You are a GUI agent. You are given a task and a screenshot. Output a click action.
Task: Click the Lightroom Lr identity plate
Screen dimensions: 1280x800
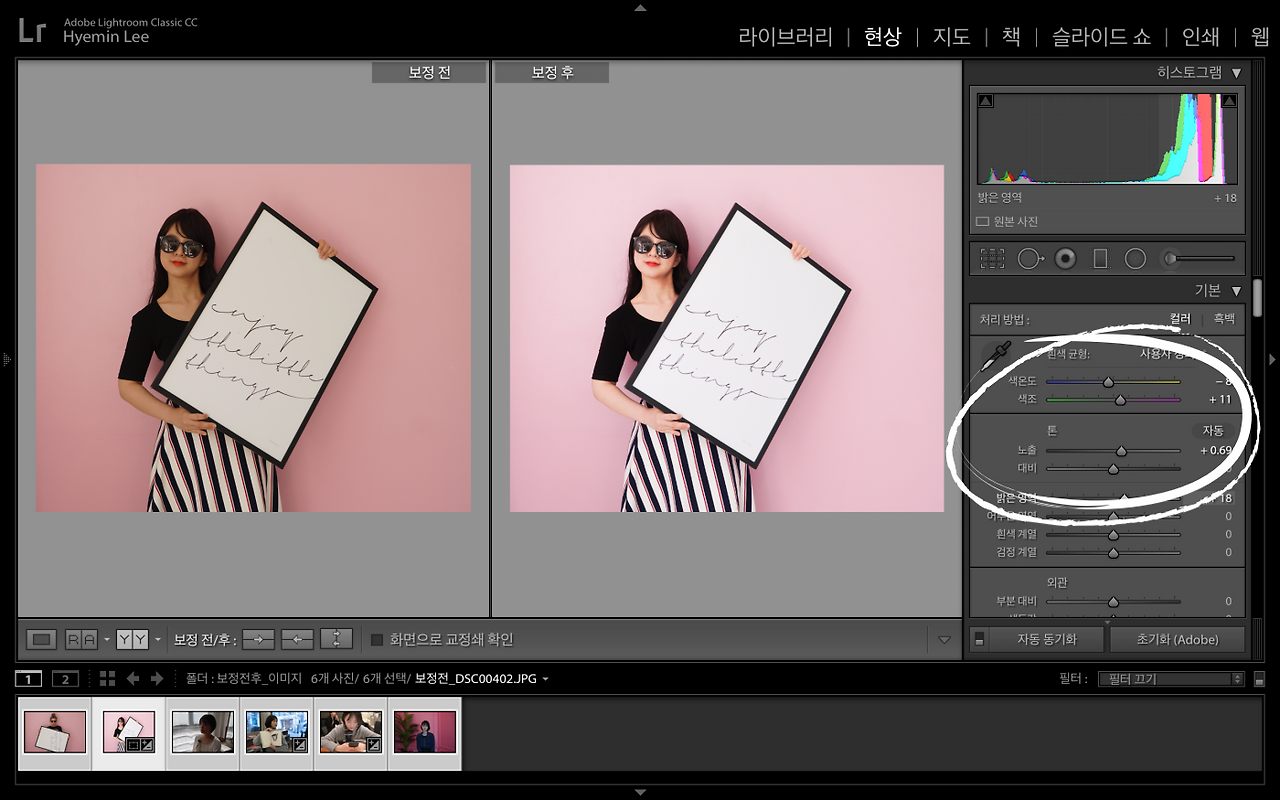click(x=32, y=30)
